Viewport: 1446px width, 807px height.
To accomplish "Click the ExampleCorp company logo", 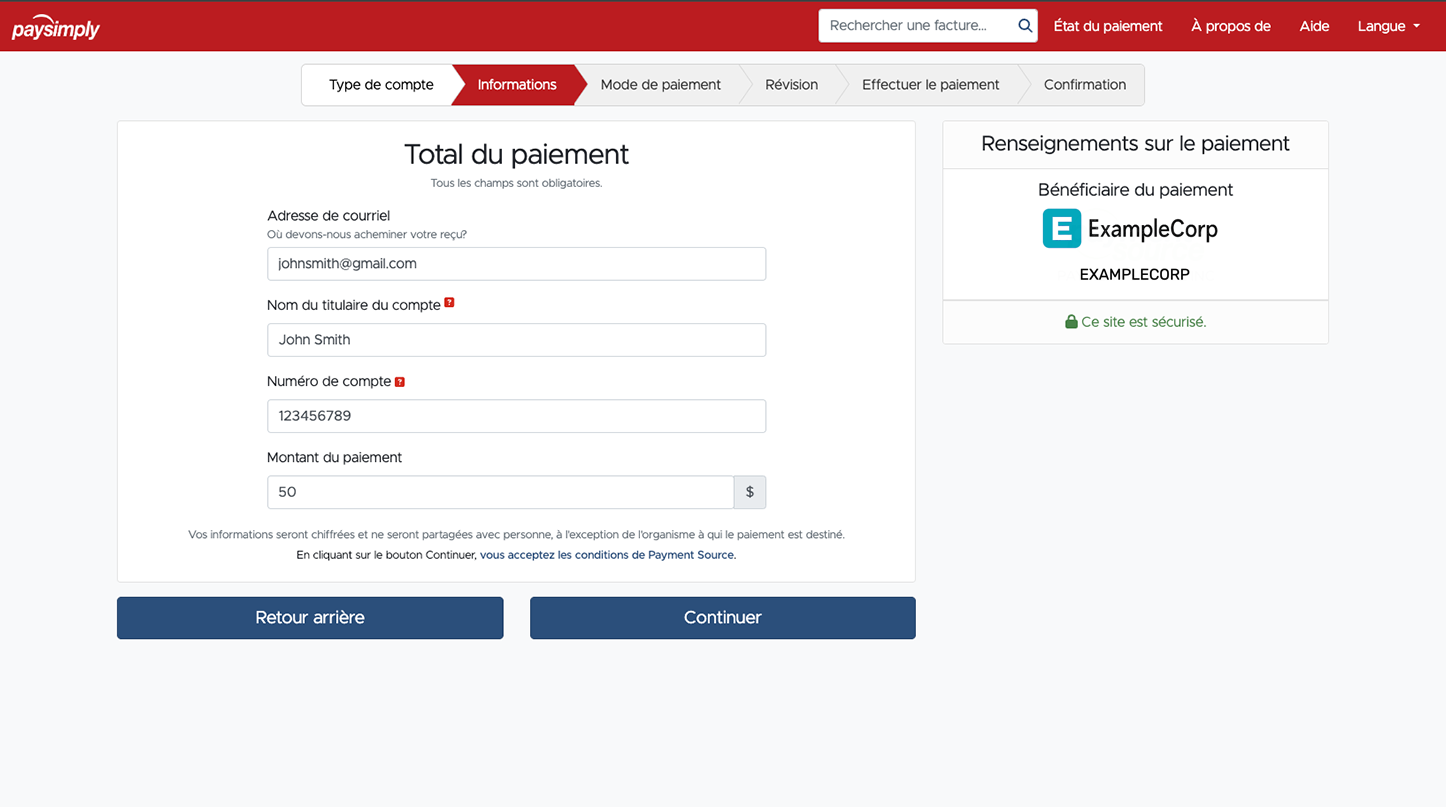I will tap(1061, 228).
